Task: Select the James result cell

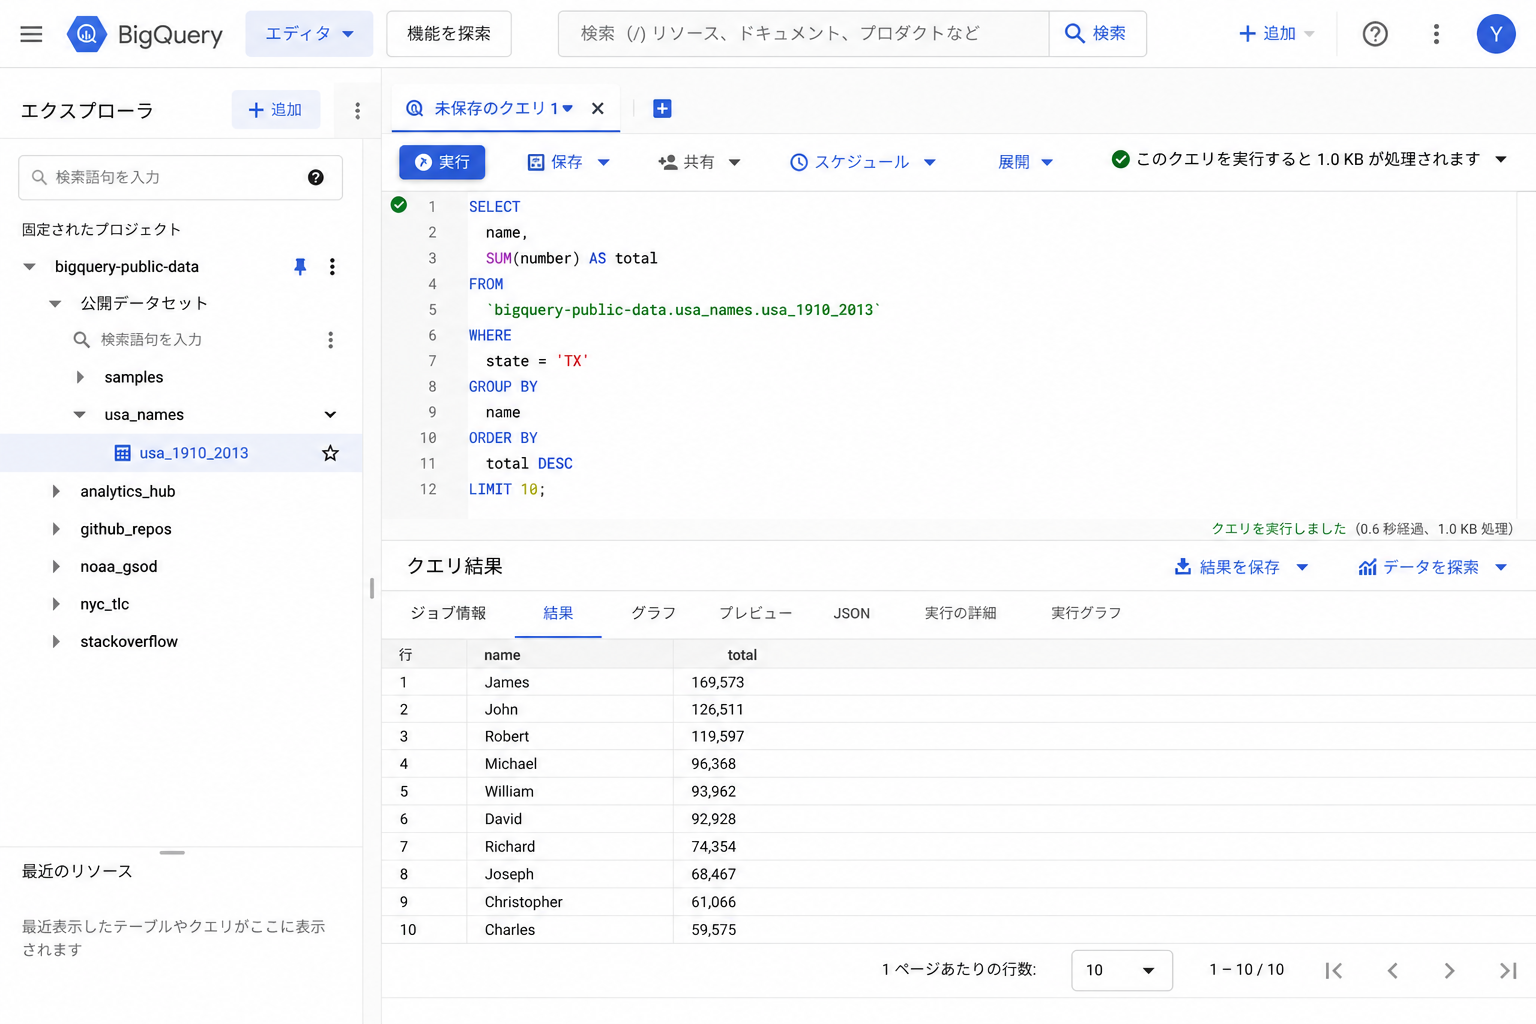Action: [507, 683]
